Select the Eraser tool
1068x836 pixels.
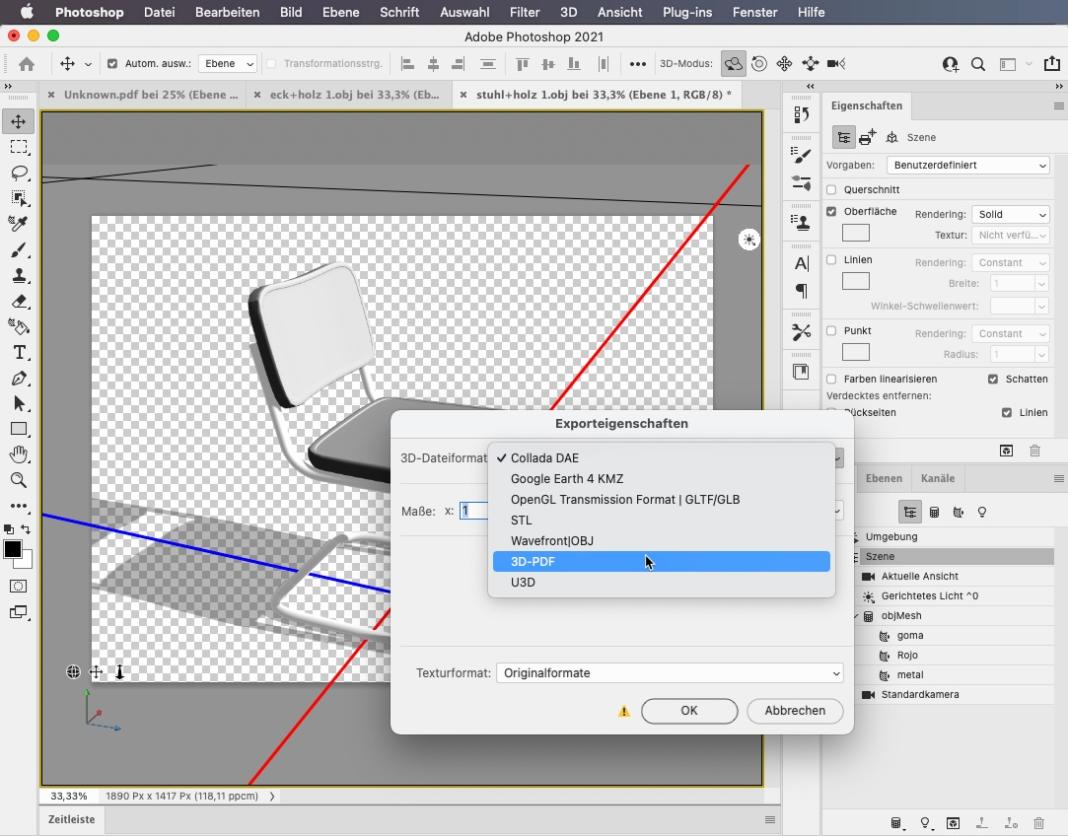[18, 301]
